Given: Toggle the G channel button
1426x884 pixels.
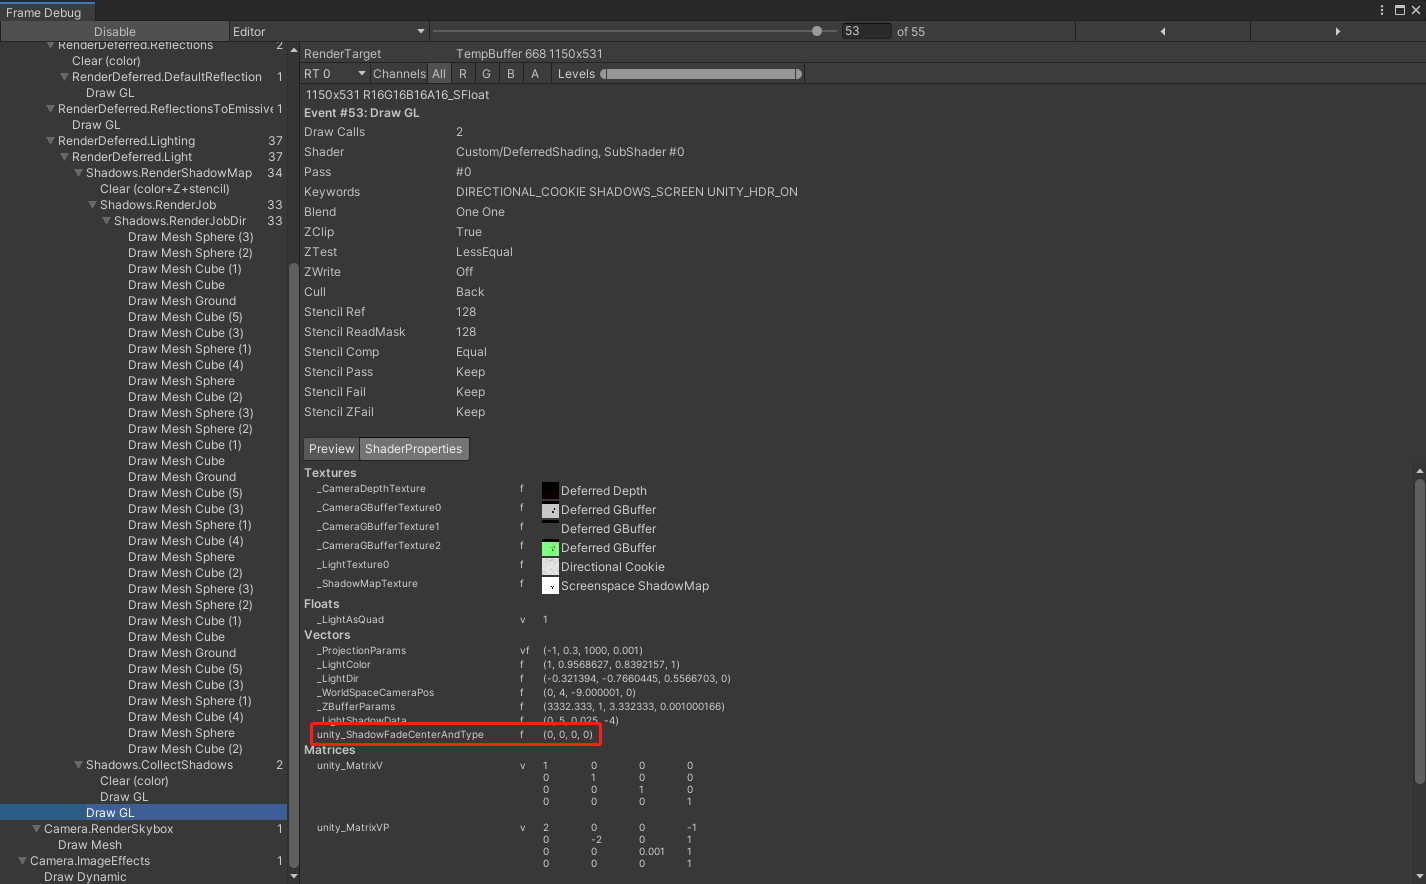Looking at the screenshot, I should (x=487, y=74).
